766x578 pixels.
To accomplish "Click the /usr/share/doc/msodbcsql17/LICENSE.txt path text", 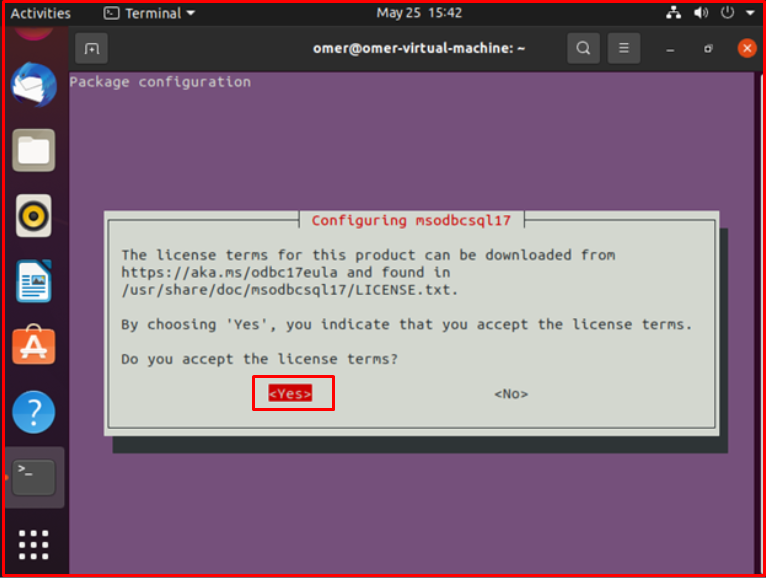I will 290,290.
